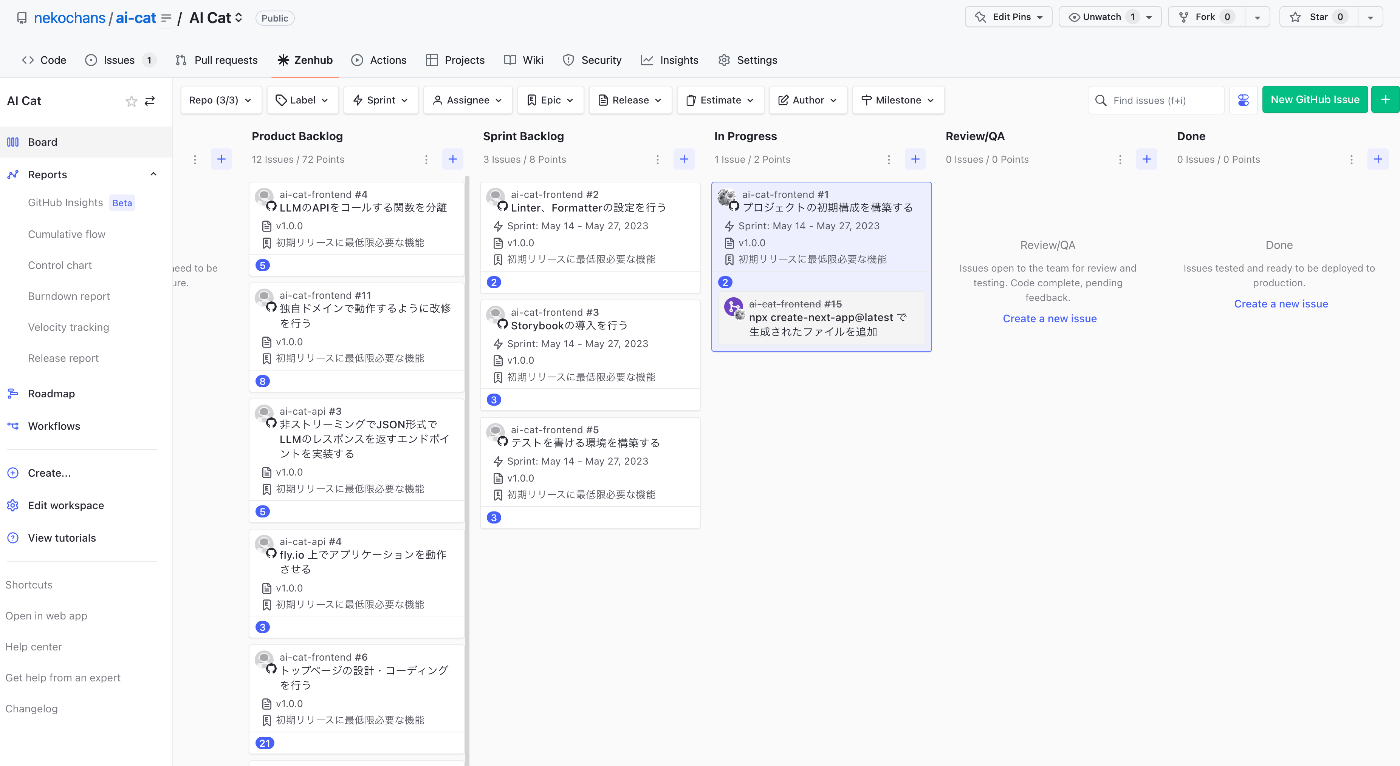Switch to the Insights tab
Viewport: 1400px width, 766px height.
[670, 60]
